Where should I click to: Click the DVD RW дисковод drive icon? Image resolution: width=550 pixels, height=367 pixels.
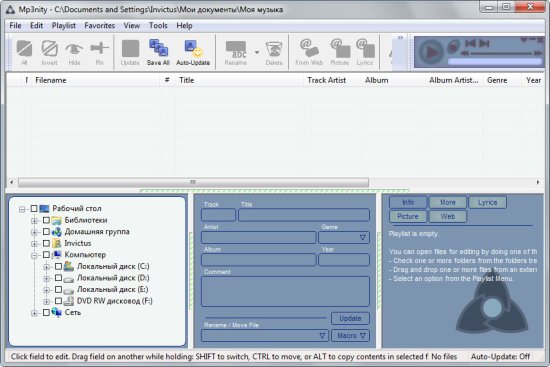point(69,301)
